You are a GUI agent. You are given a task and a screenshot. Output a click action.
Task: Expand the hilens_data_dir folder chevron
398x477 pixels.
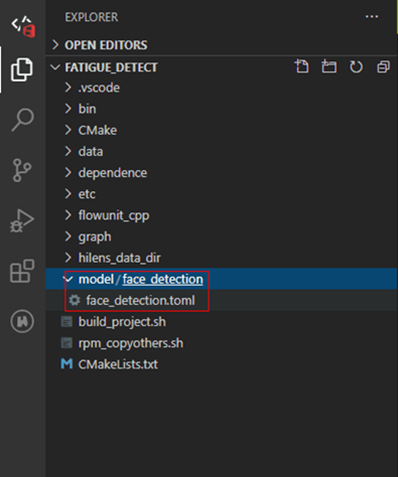tap(68, 258)
